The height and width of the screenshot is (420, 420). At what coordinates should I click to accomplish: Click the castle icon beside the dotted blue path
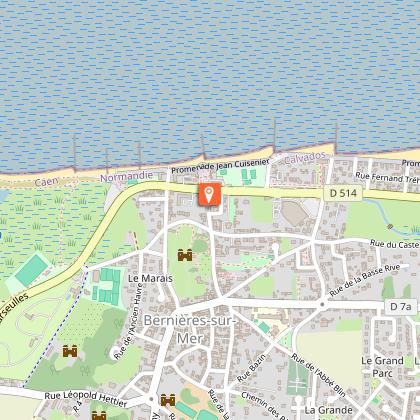(x=70, y=351)
